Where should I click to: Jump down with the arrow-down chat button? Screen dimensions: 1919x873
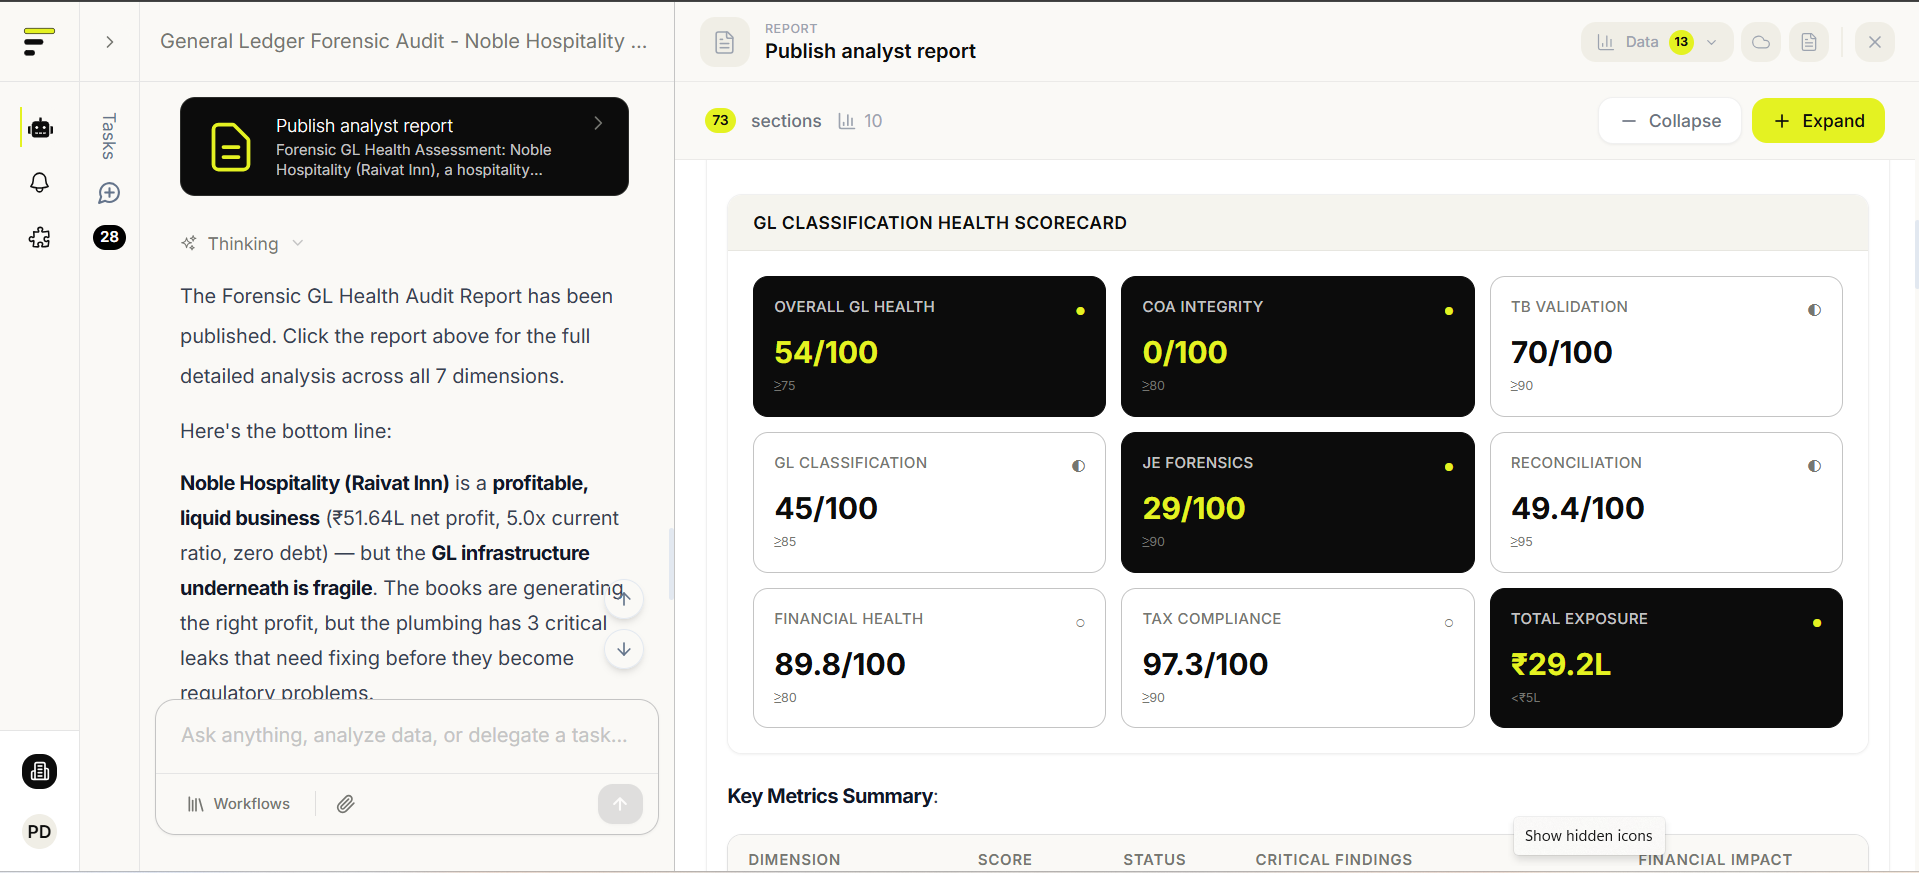click(624, 650)
